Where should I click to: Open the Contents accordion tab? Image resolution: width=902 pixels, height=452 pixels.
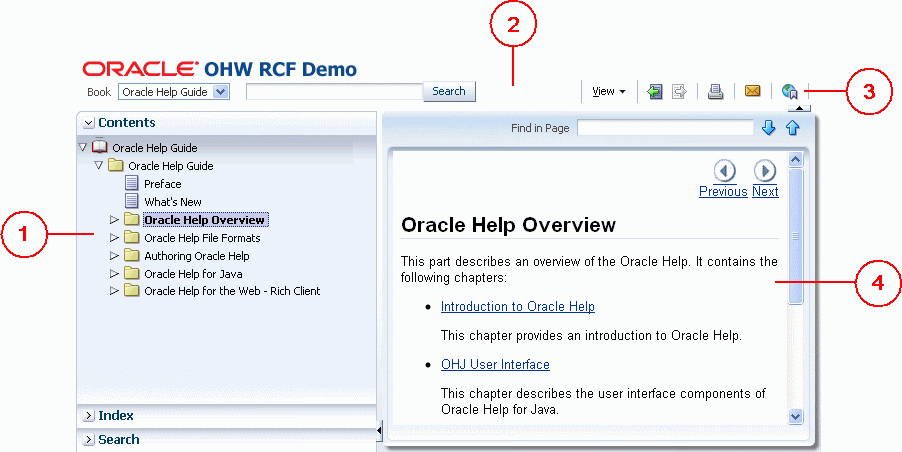(x=227, y=122)
